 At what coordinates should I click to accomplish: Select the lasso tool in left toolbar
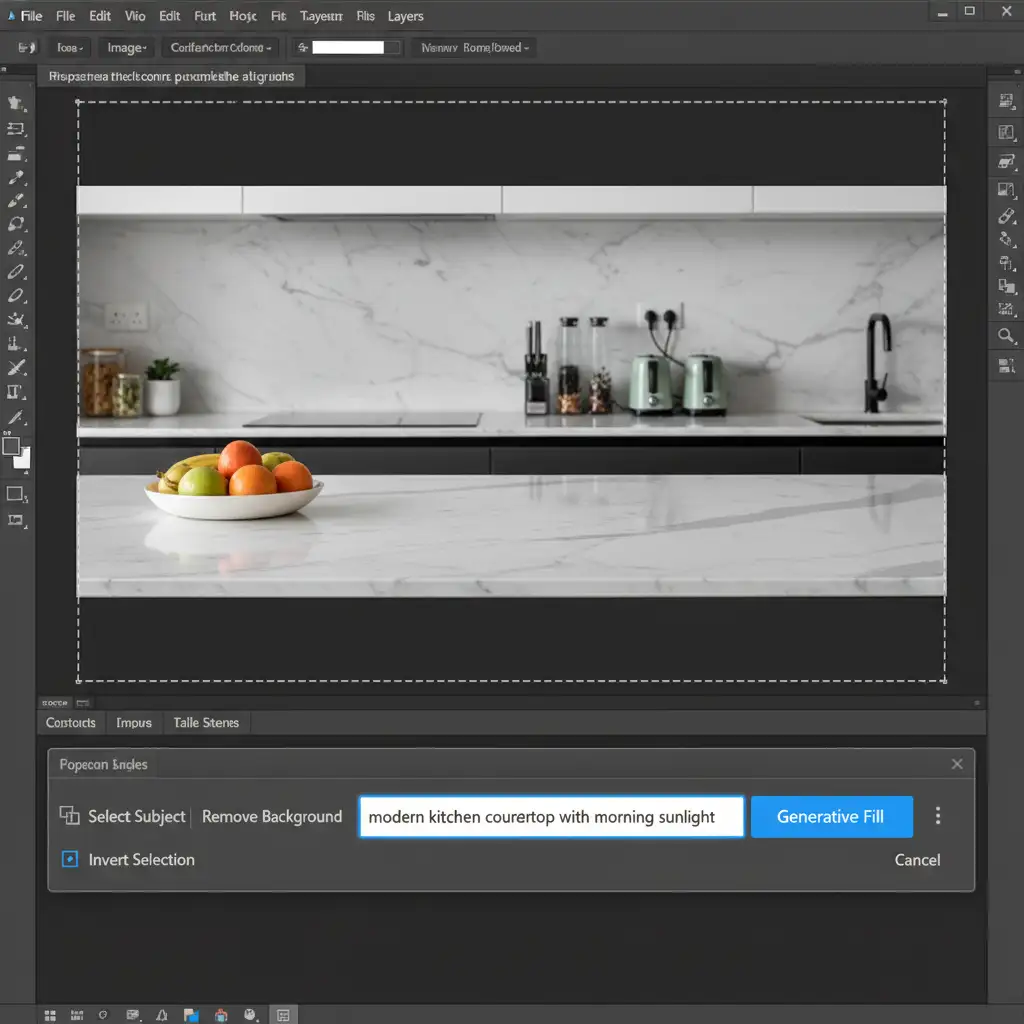[16, 224]
